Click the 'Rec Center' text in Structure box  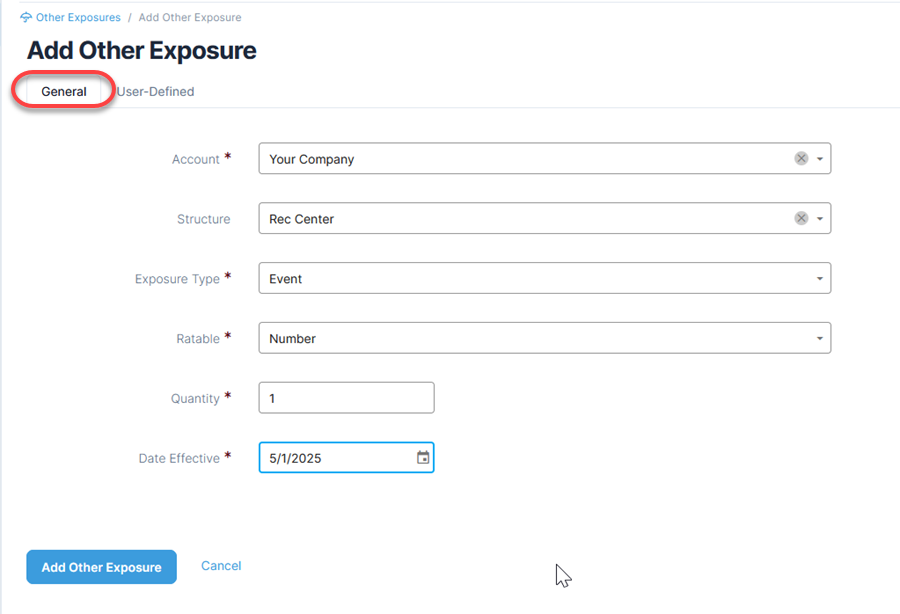coord(301,219)
